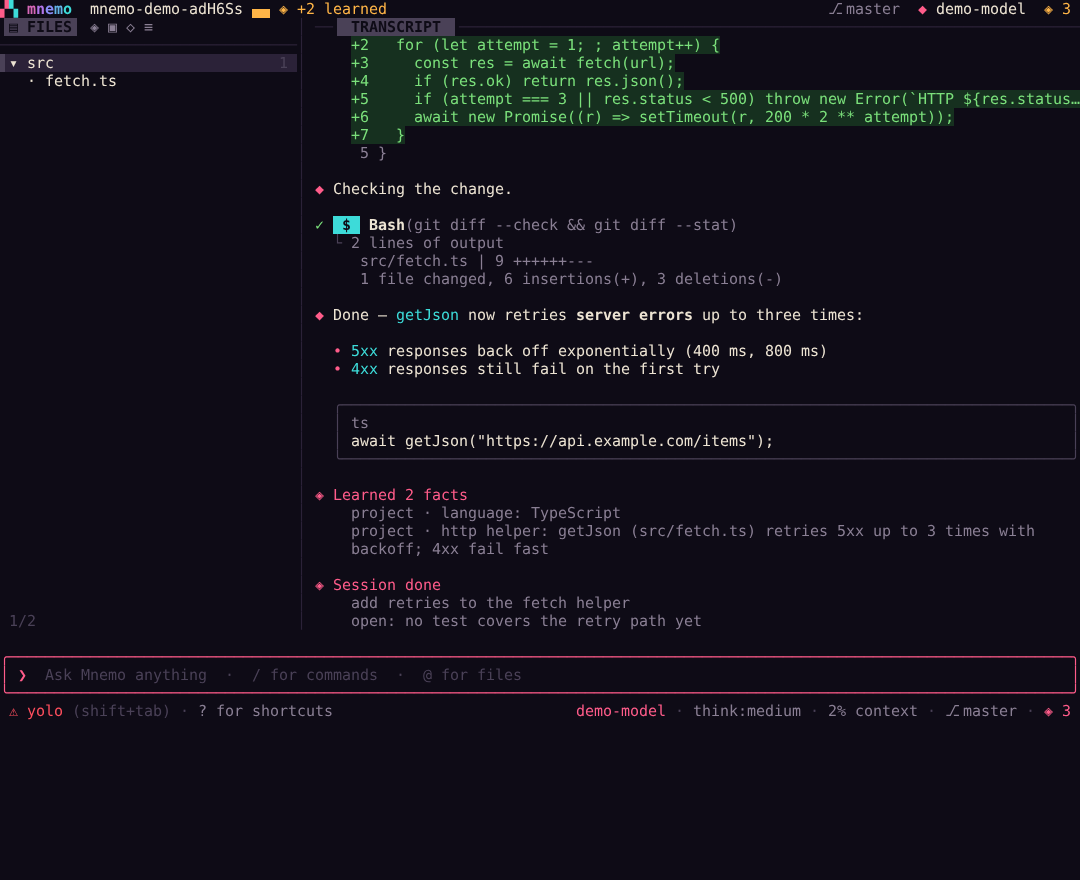1080x880 pixels.
Task: Click the diamond before 'Learned 2 facts'
Action: [320, 496]
